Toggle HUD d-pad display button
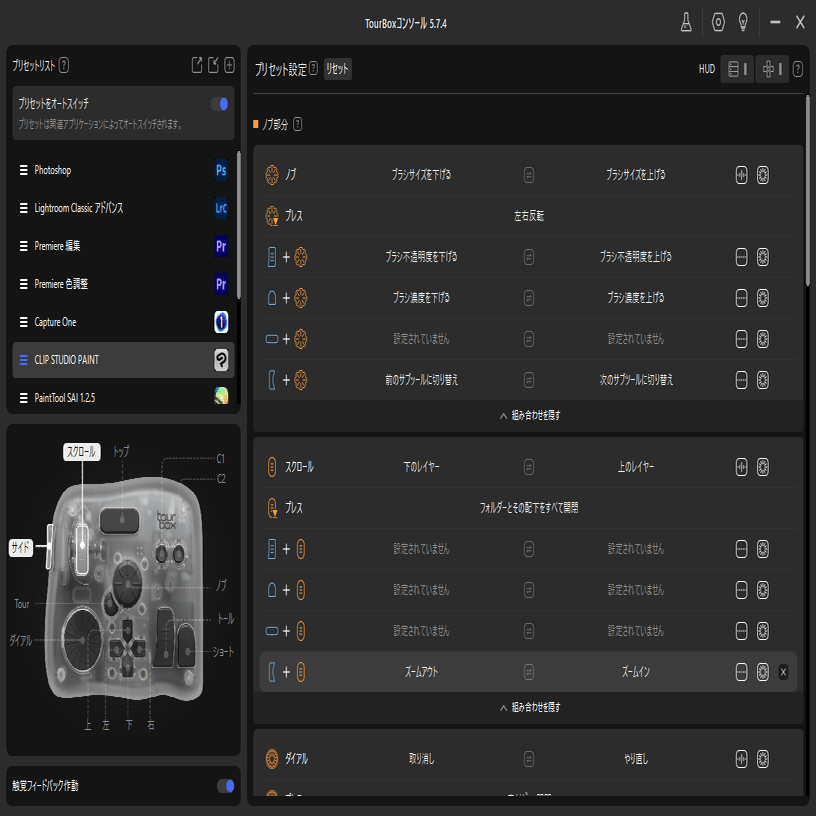The width and height of the screenshot is (816, 816). pos(772,69)
